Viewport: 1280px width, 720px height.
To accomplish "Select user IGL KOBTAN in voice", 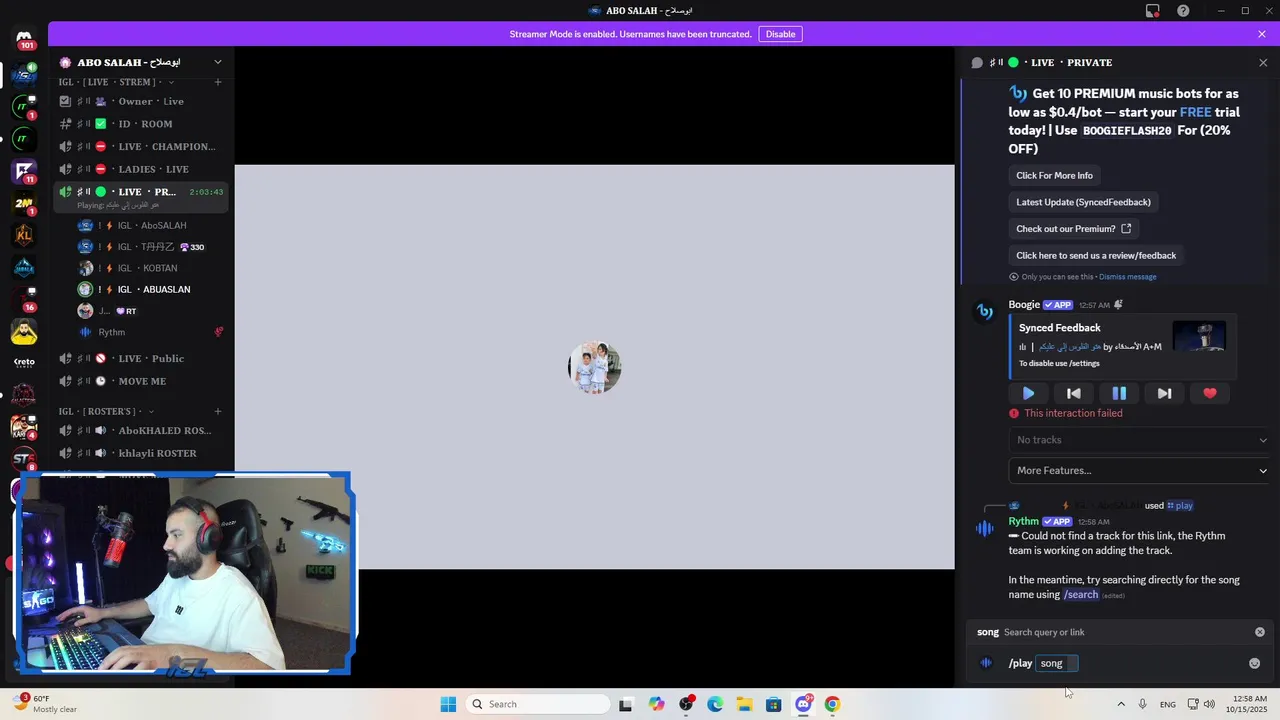I will pos(152,268).
